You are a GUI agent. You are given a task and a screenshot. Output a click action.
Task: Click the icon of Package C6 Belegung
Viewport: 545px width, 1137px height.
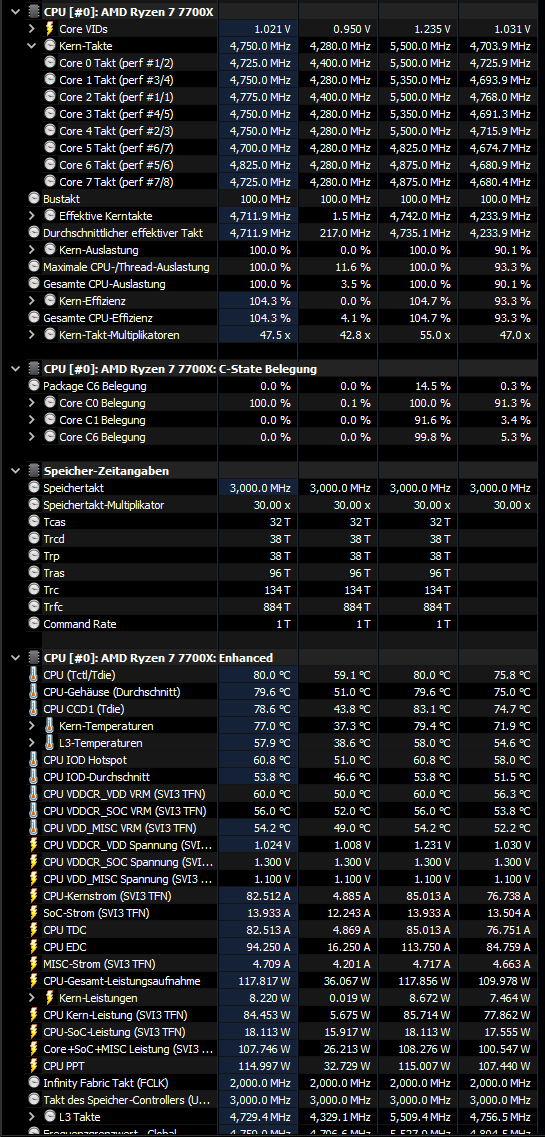[33, 386]
